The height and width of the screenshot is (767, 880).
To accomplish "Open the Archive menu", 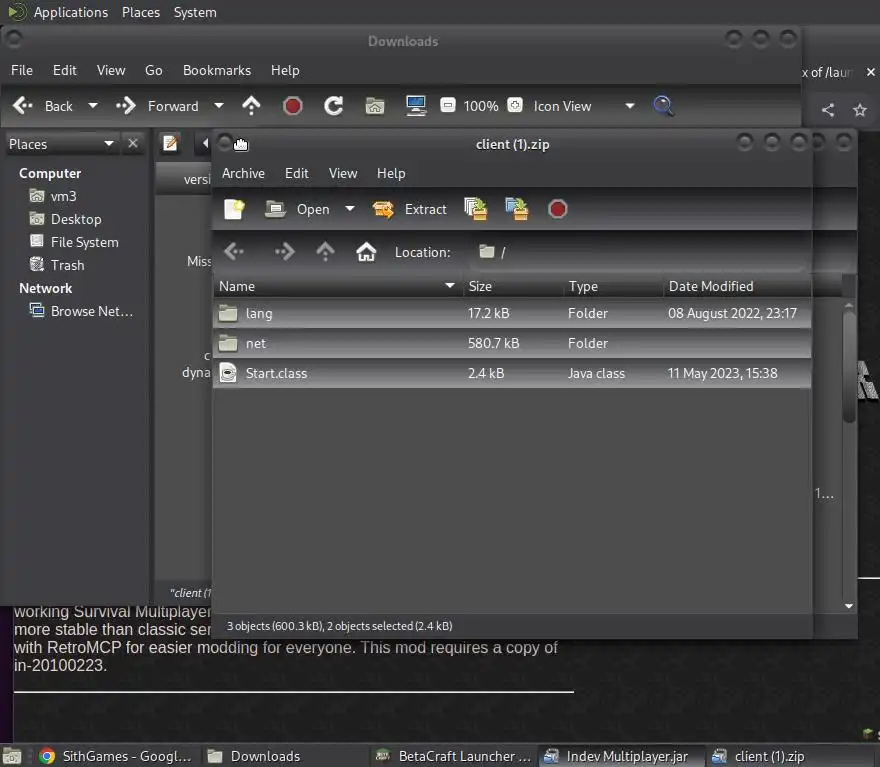I will (243, 173).
